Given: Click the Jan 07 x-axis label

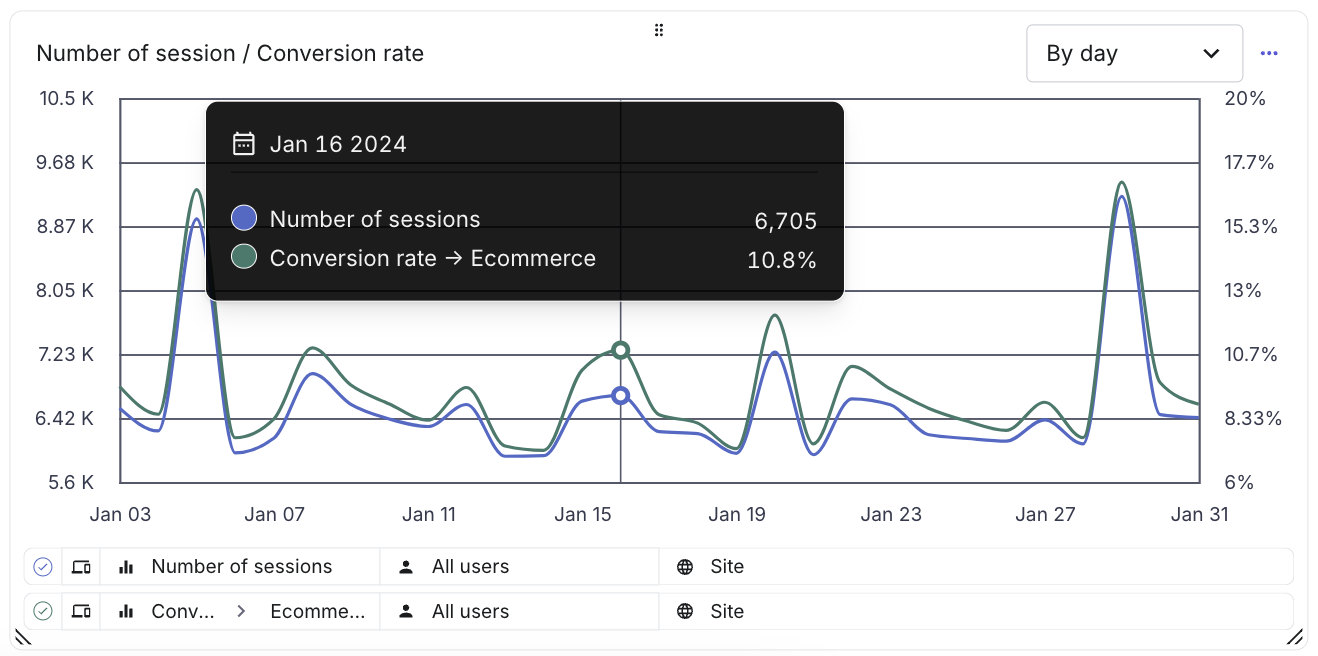Looking at the screenshot, I should pos(274,515).
